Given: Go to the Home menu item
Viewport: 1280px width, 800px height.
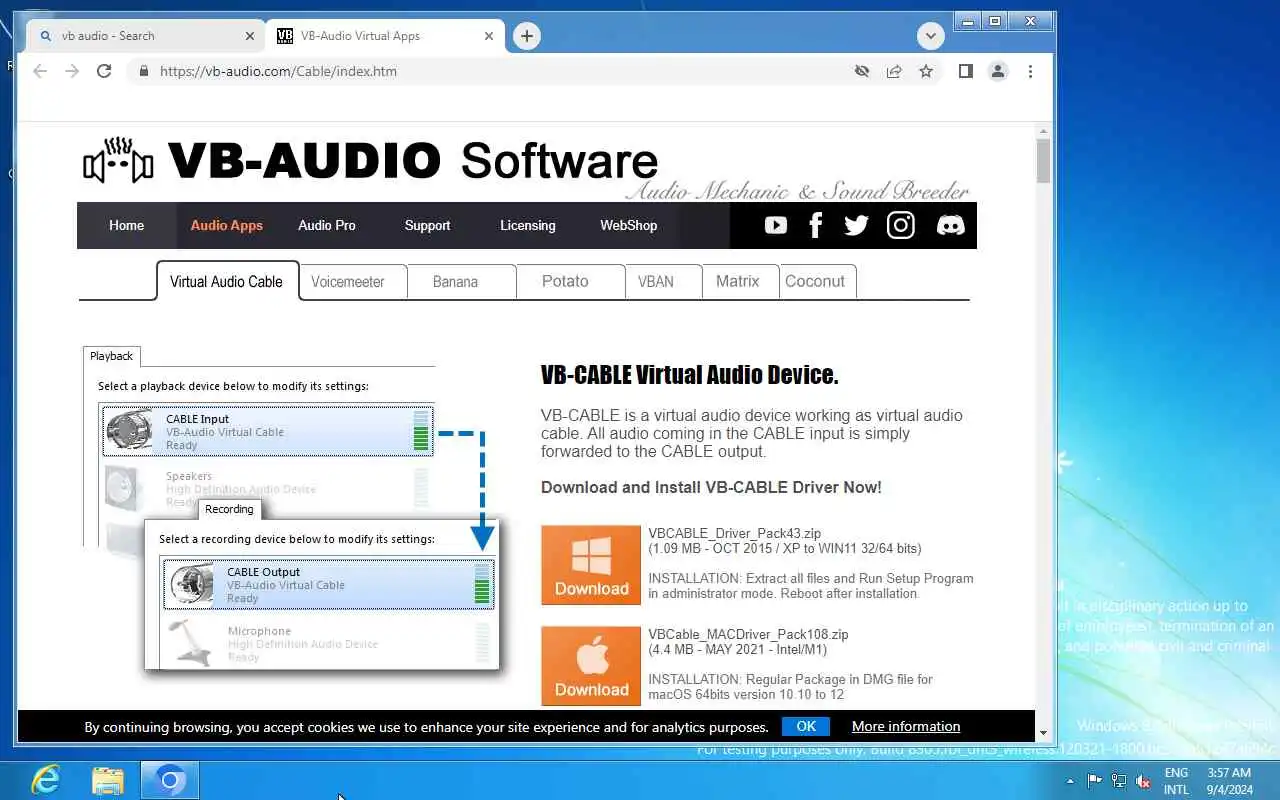Looking at the screenshot, I should click(x=126, y=225).
